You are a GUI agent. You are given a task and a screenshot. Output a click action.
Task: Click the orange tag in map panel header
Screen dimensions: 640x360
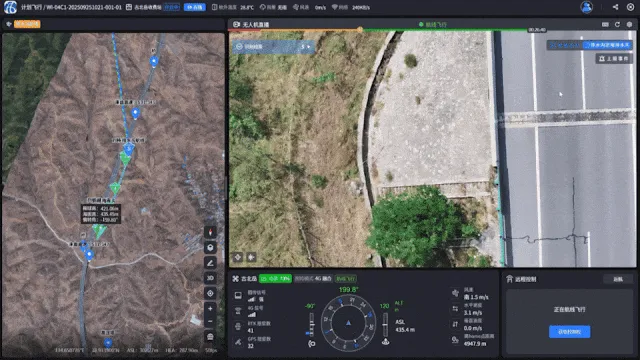27,24
